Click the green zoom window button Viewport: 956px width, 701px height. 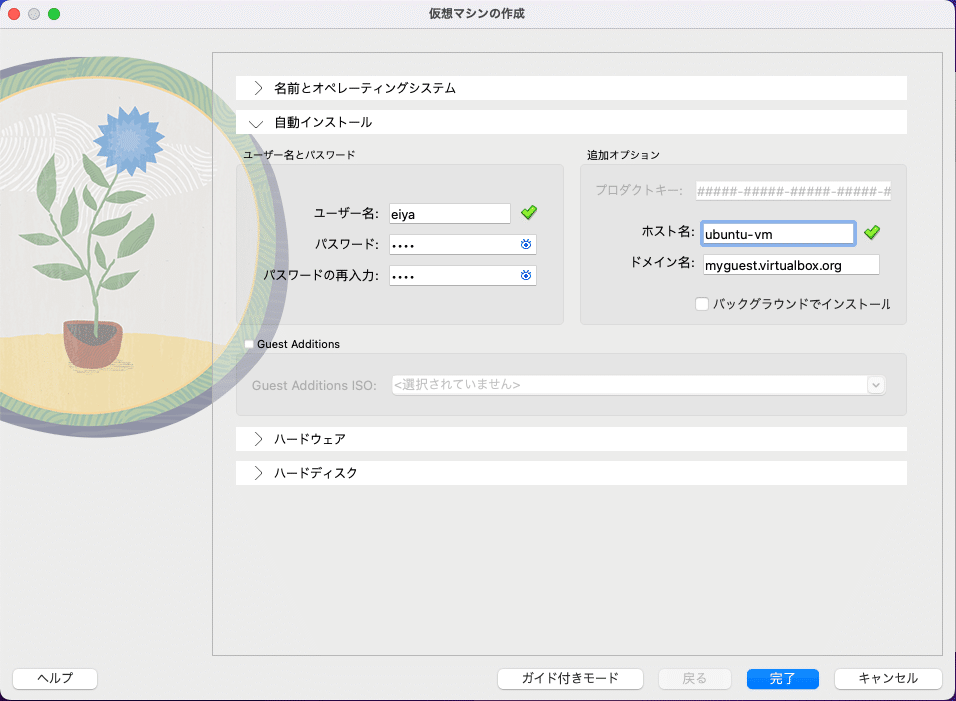[x=54, y=13]
